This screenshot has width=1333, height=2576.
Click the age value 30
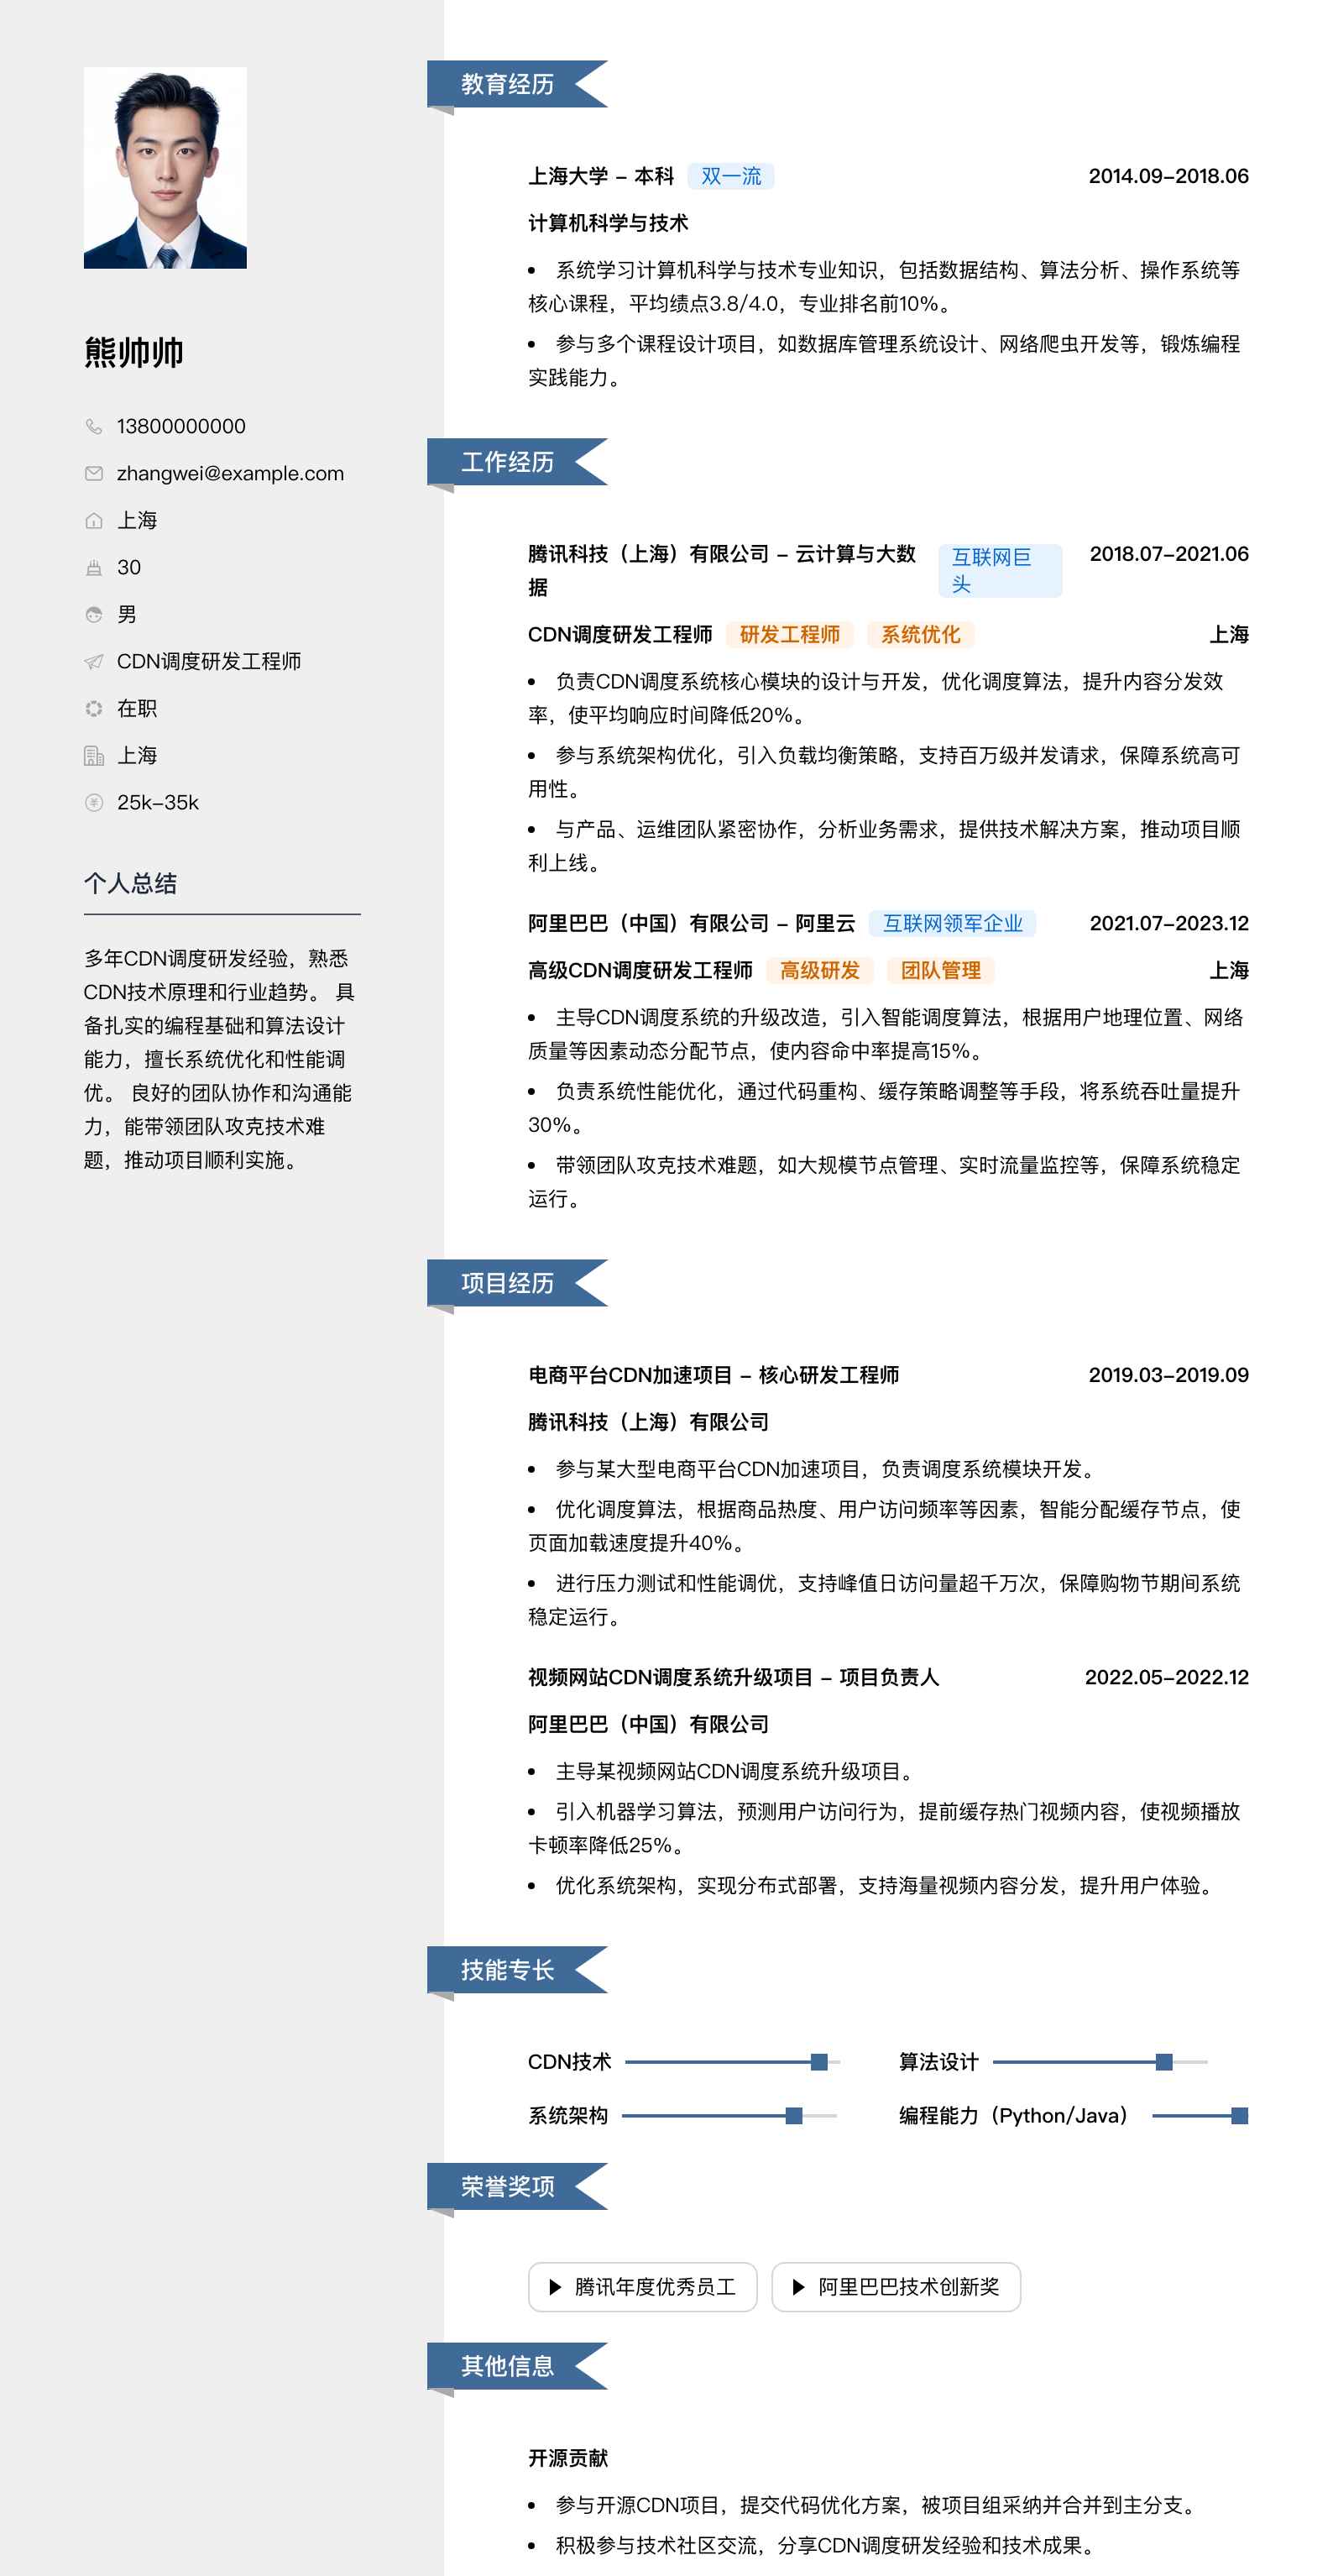click(x=129, y=567)
